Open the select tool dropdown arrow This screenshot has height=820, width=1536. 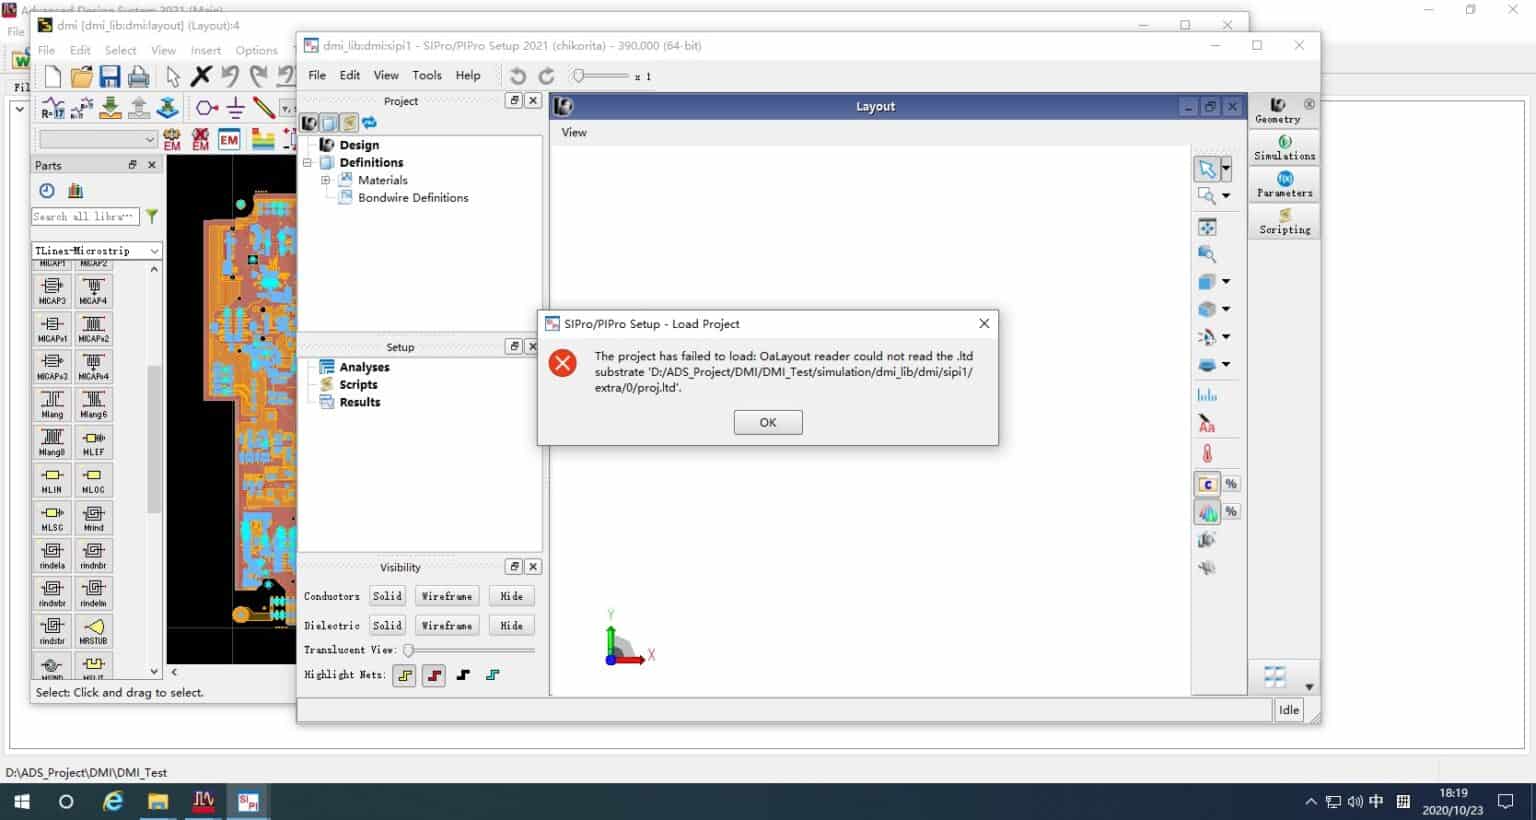1226,169
